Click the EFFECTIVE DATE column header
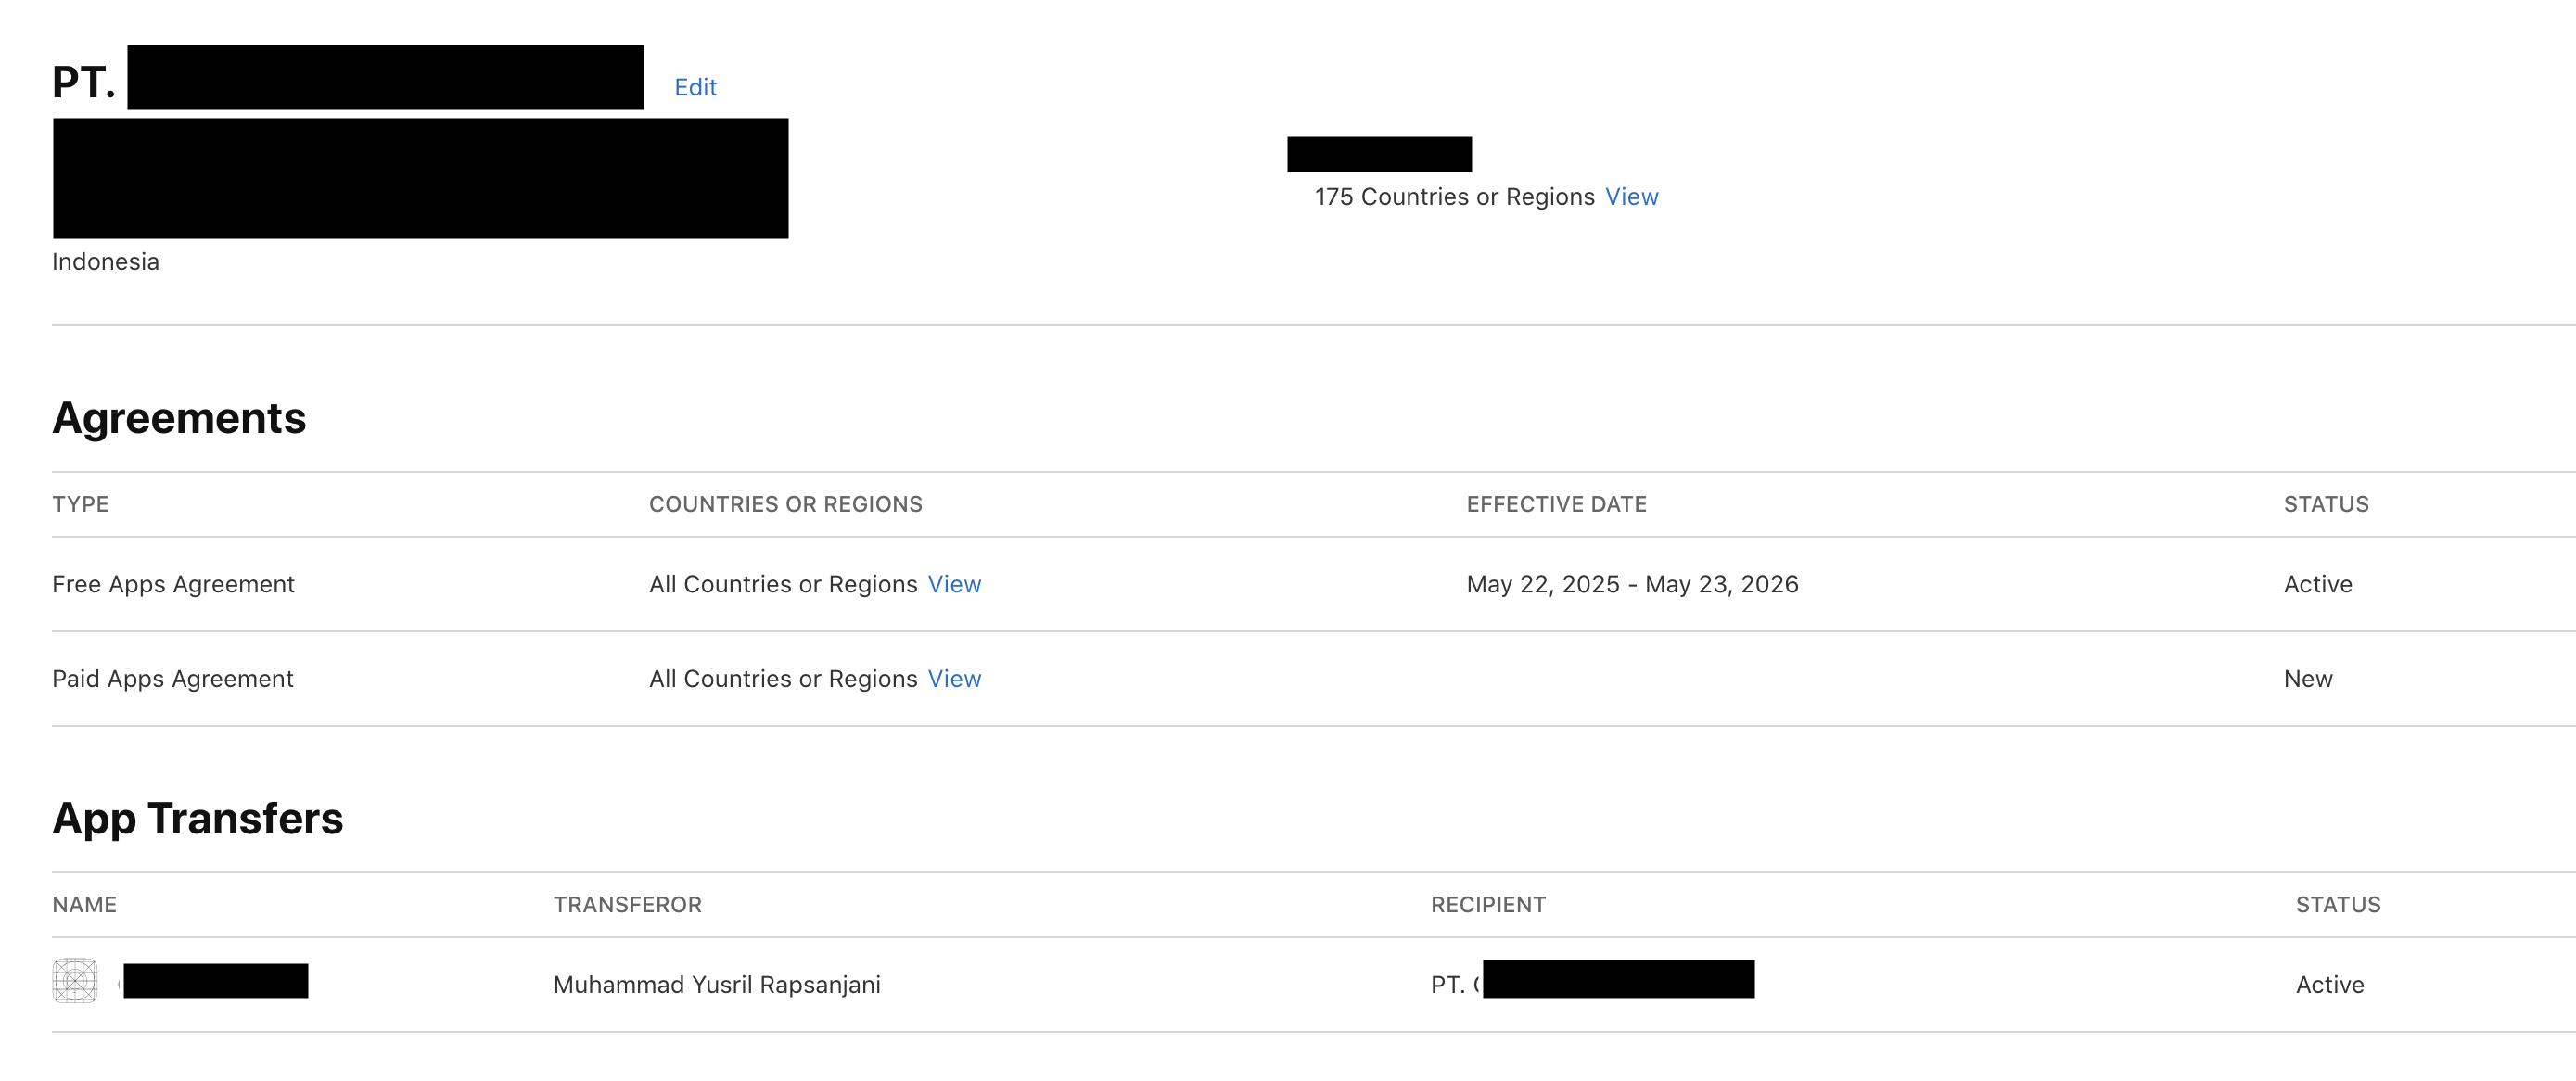This screenshot has width=2576, height=1081. point(1556,504)
